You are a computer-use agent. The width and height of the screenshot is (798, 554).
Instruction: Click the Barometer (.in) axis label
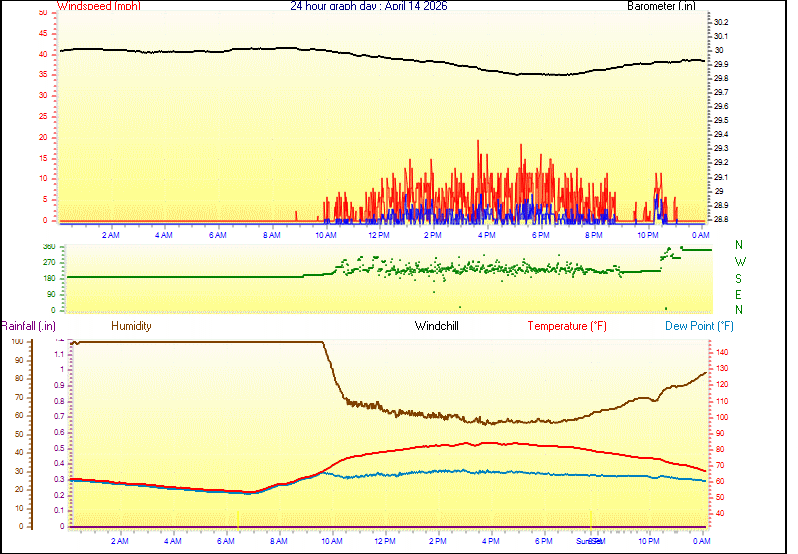[661, 6]
